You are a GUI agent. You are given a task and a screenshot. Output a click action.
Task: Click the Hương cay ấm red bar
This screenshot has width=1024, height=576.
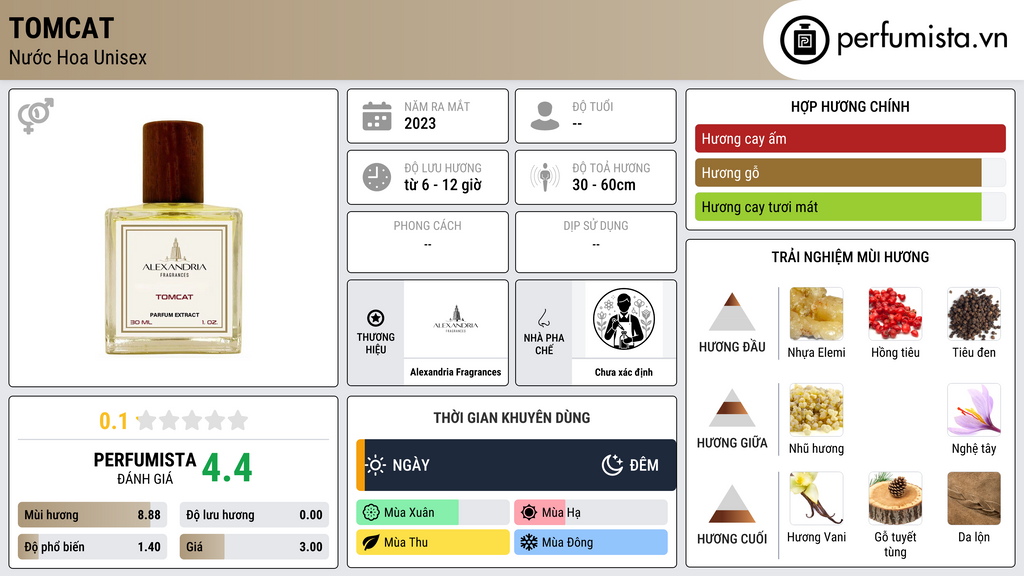850,138
